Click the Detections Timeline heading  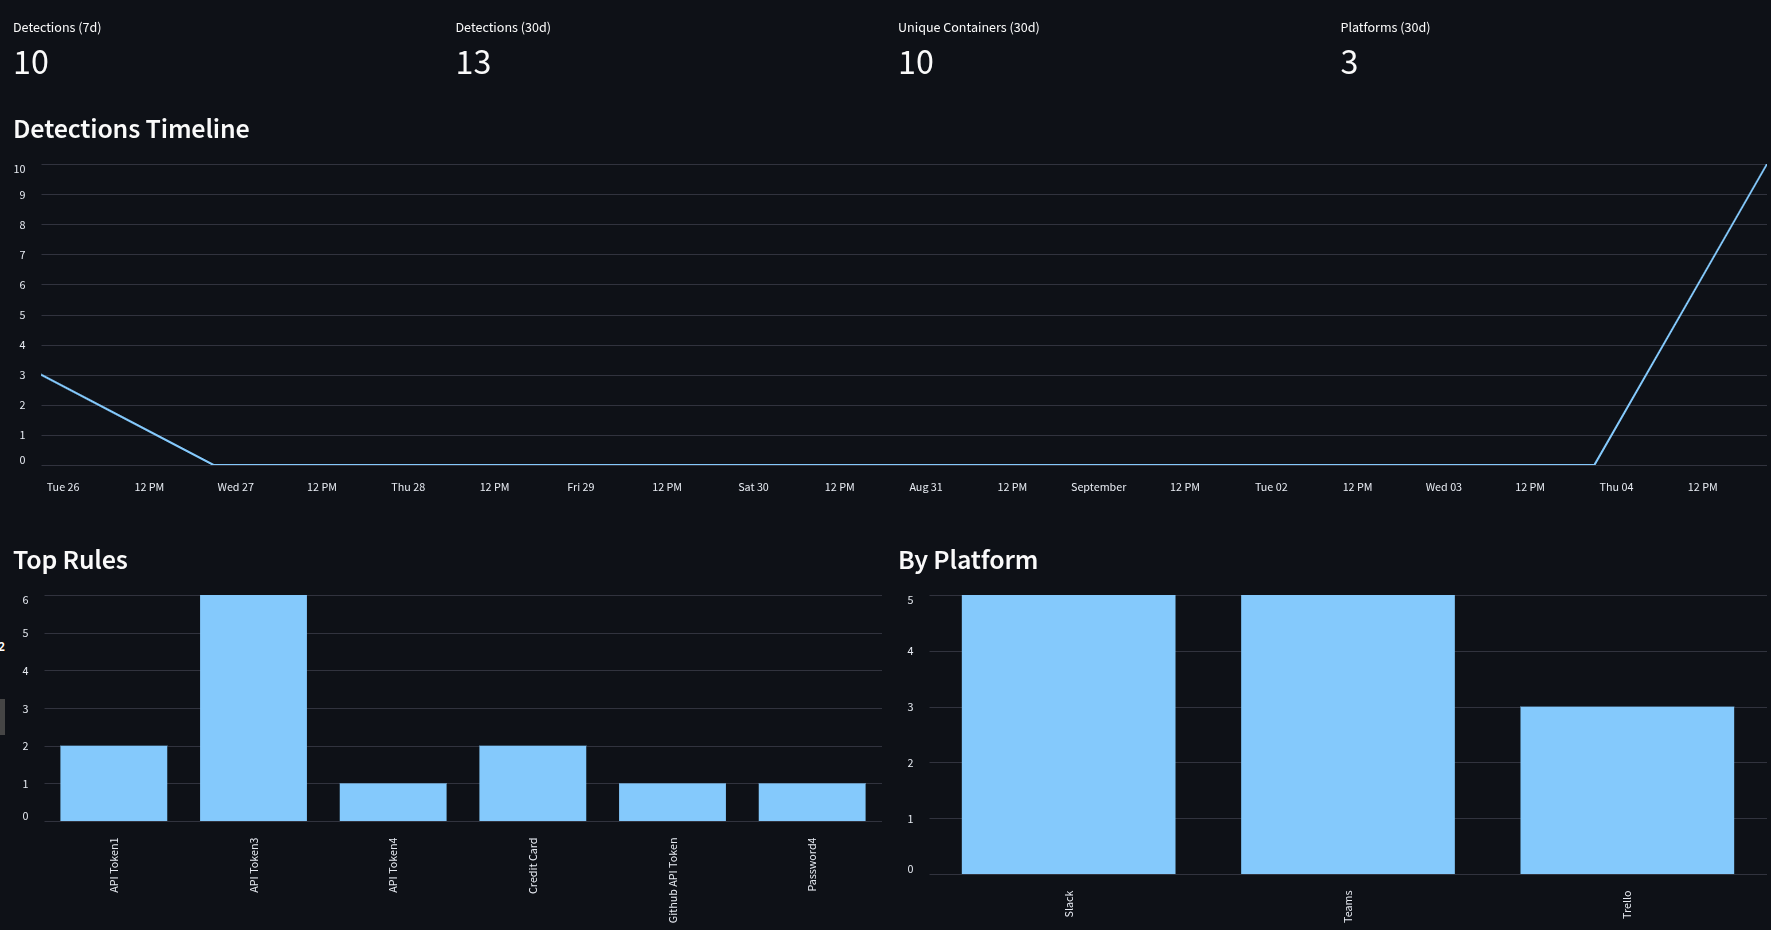(x=131, y=129)
